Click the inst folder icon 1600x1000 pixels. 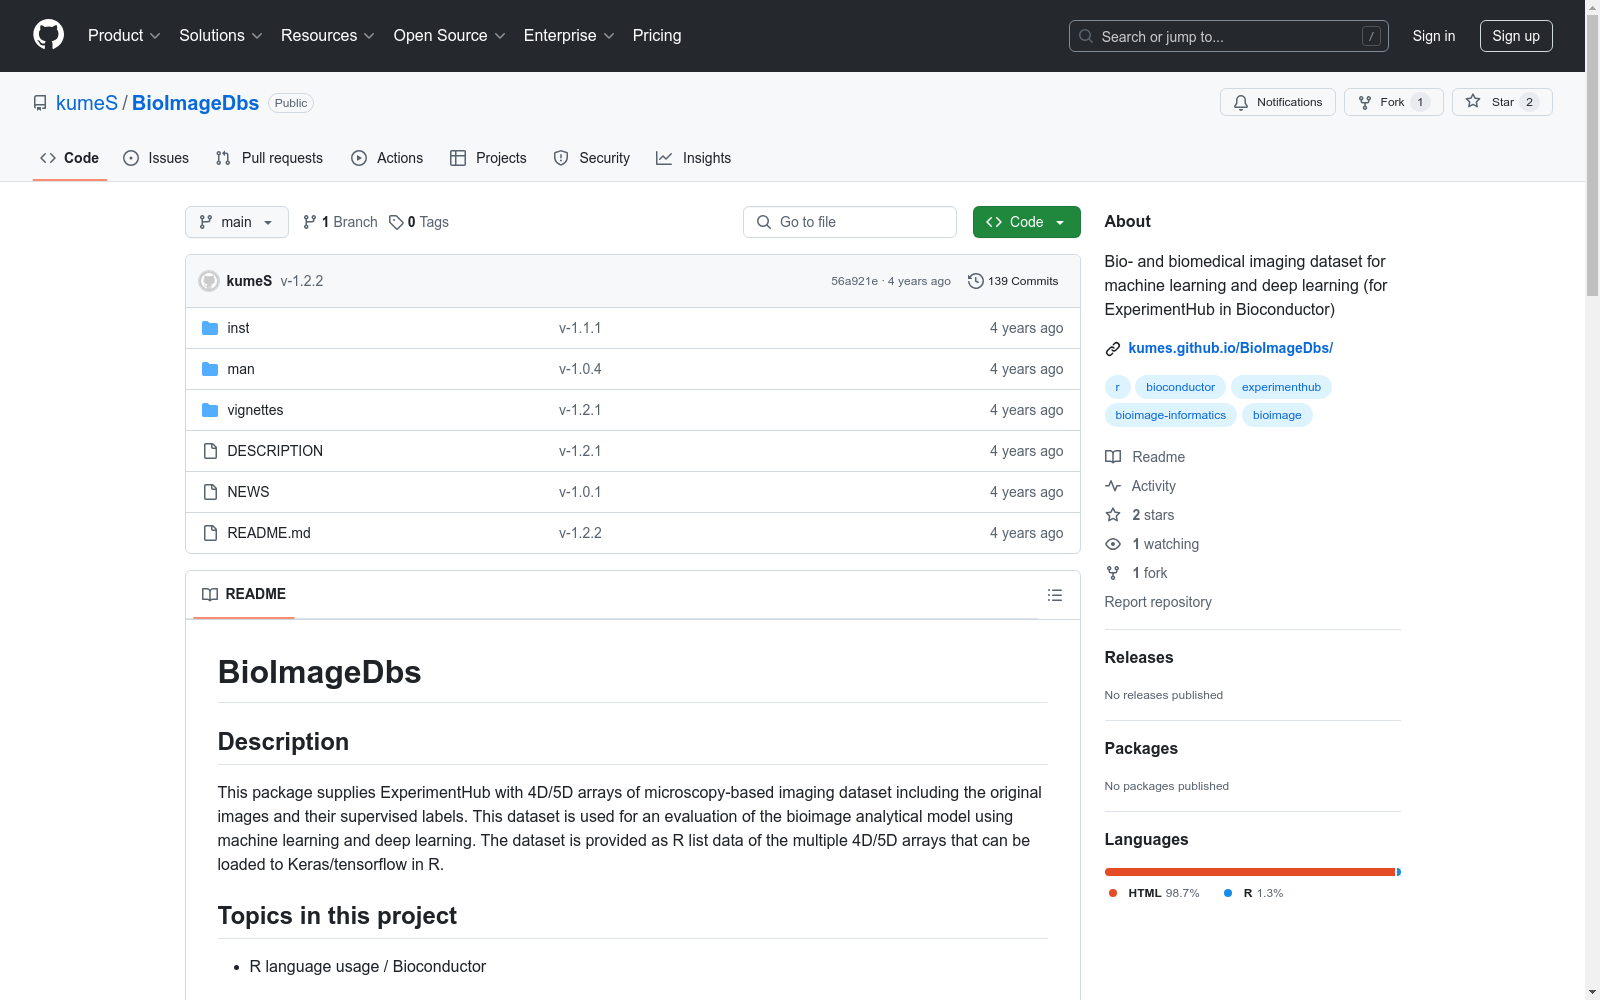tap(210, 328)
